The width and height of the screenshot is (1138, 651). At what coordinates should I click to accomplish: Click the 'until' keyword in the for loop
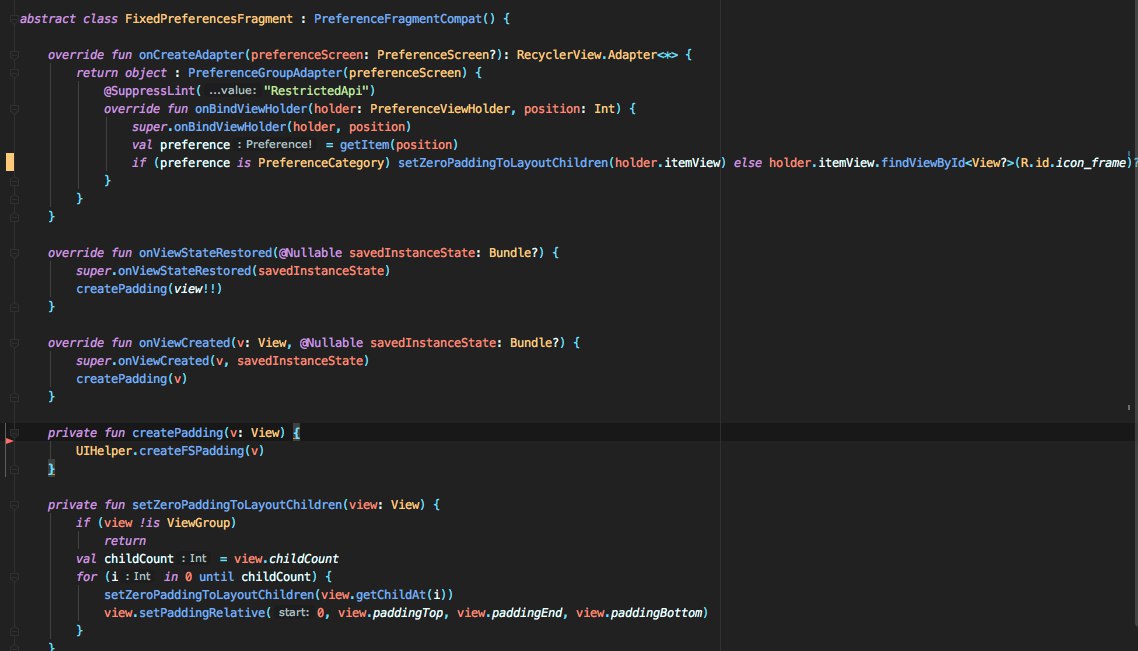click(x=216, y=577)
